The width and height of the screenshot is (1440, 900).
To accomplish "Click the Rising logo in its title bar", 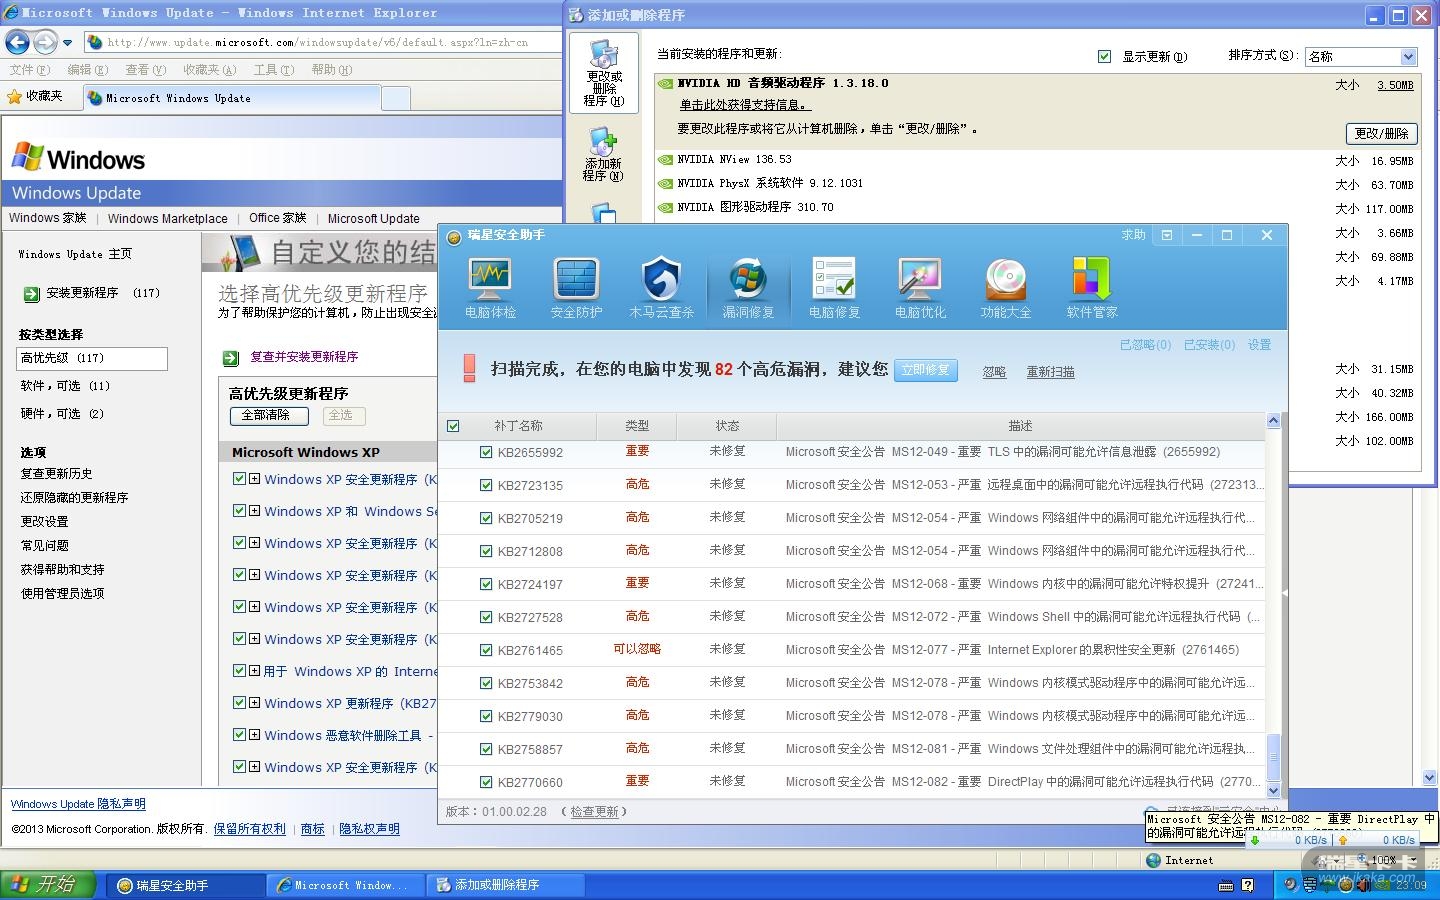I will point(454,236).
